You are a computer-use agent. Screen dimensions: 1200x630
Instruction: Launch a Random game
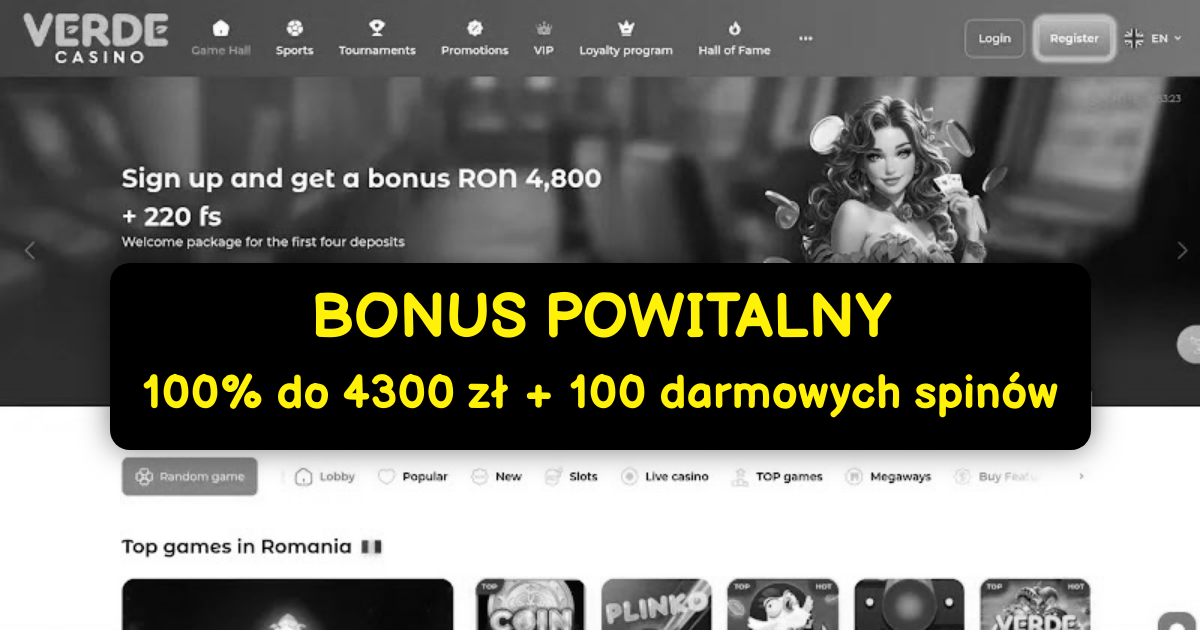(x=190, y=477)
